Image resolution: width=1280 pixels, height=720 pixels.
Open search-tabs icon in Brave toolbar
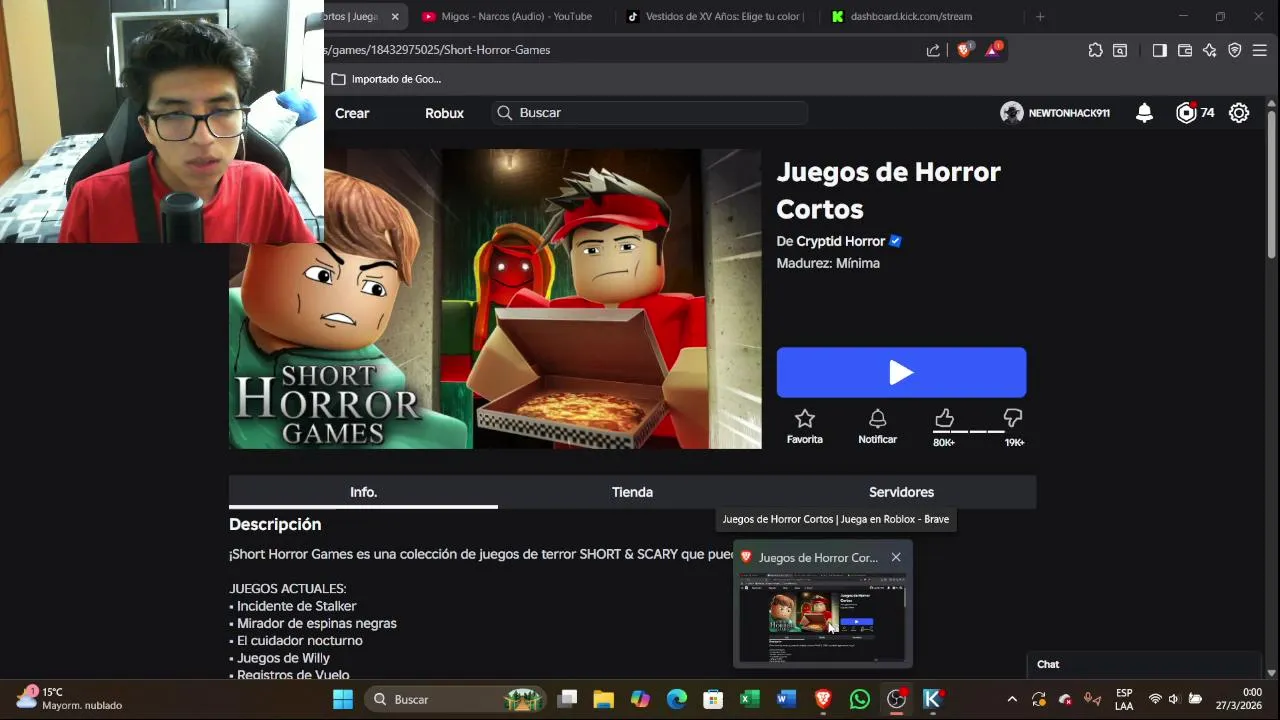tap(1120, 50)
